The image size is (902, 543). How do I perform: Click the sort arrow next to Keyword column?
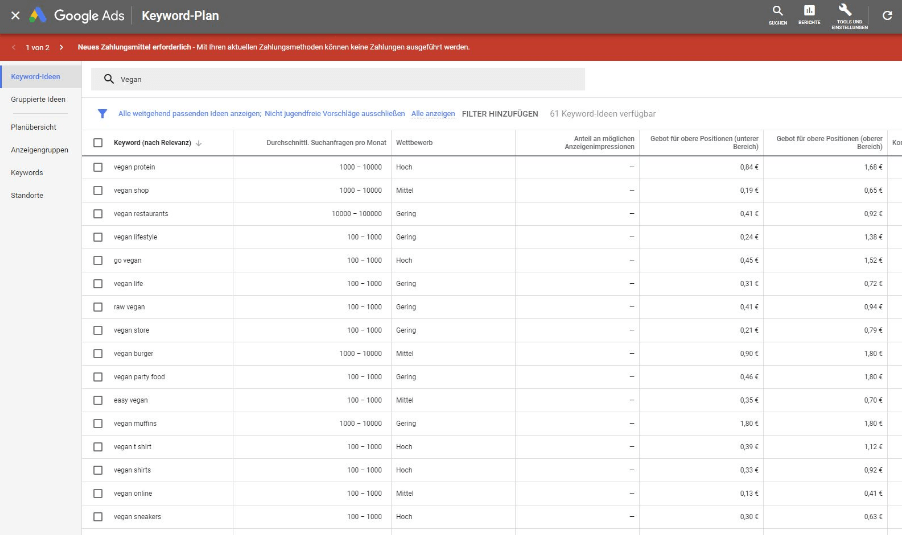pos(198,143)
